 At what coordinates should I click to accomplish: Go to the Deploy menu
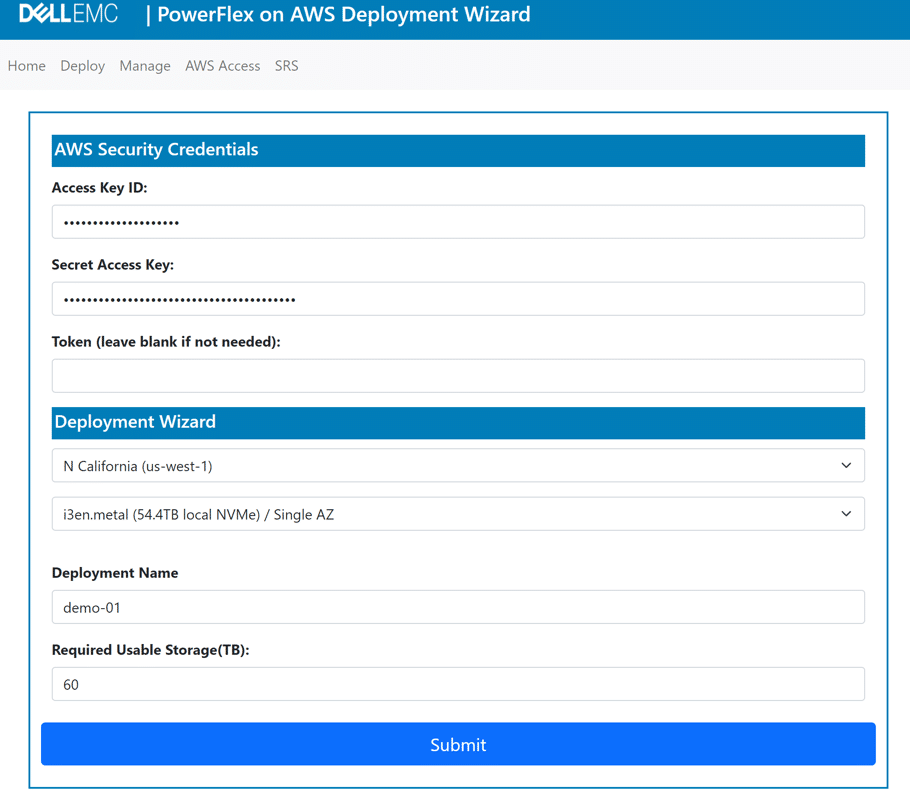click(82, 66)
